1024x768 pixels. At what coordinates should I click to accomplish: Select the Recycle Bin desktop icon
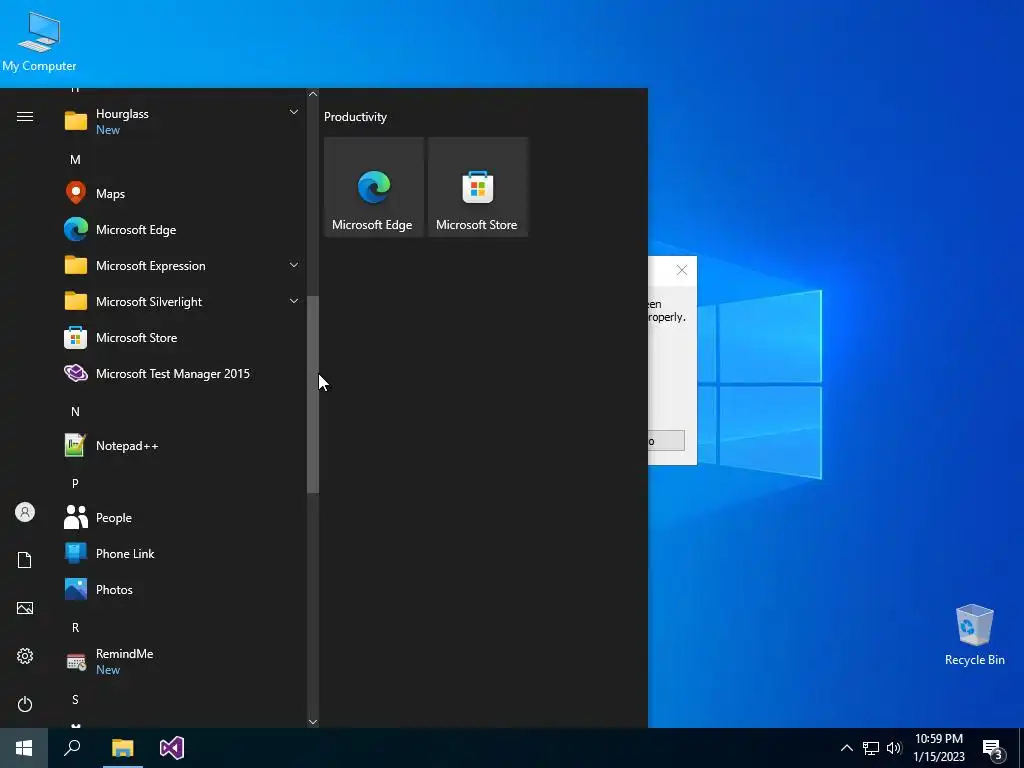[974, 635]
